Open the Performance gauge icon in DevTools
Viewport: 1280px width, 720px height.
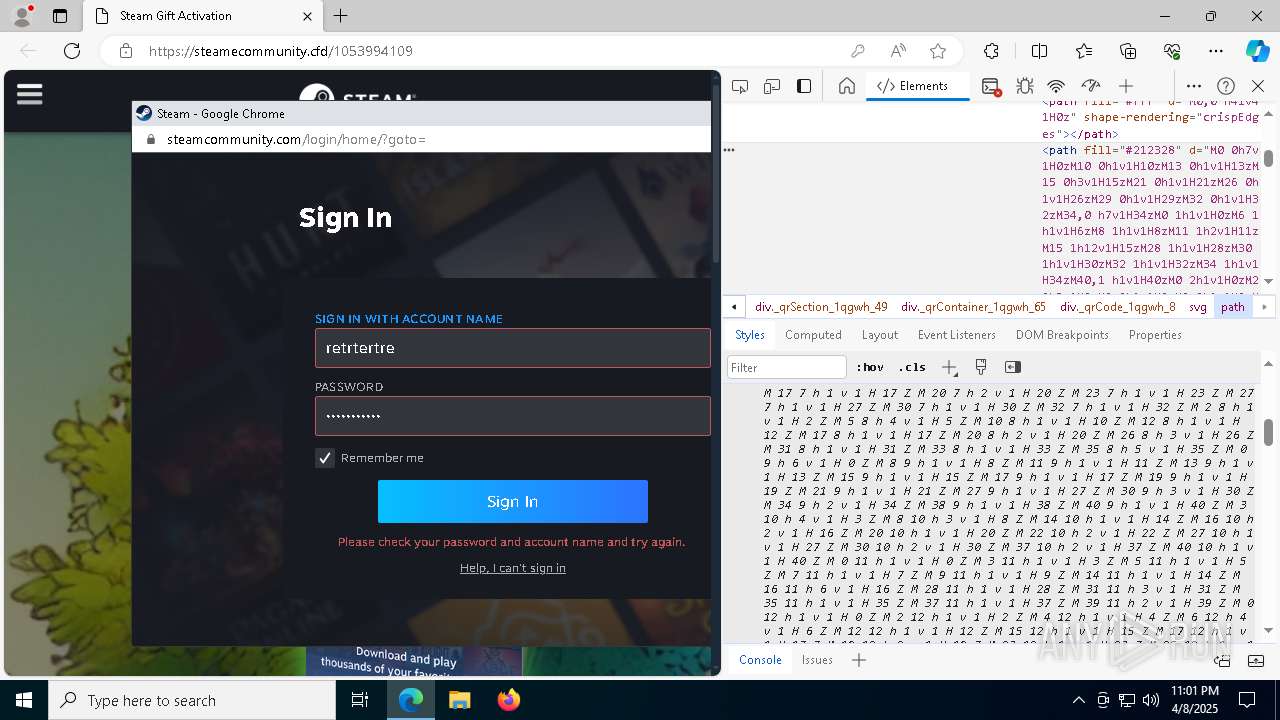pyautogui.click(x=1091, y=86)
